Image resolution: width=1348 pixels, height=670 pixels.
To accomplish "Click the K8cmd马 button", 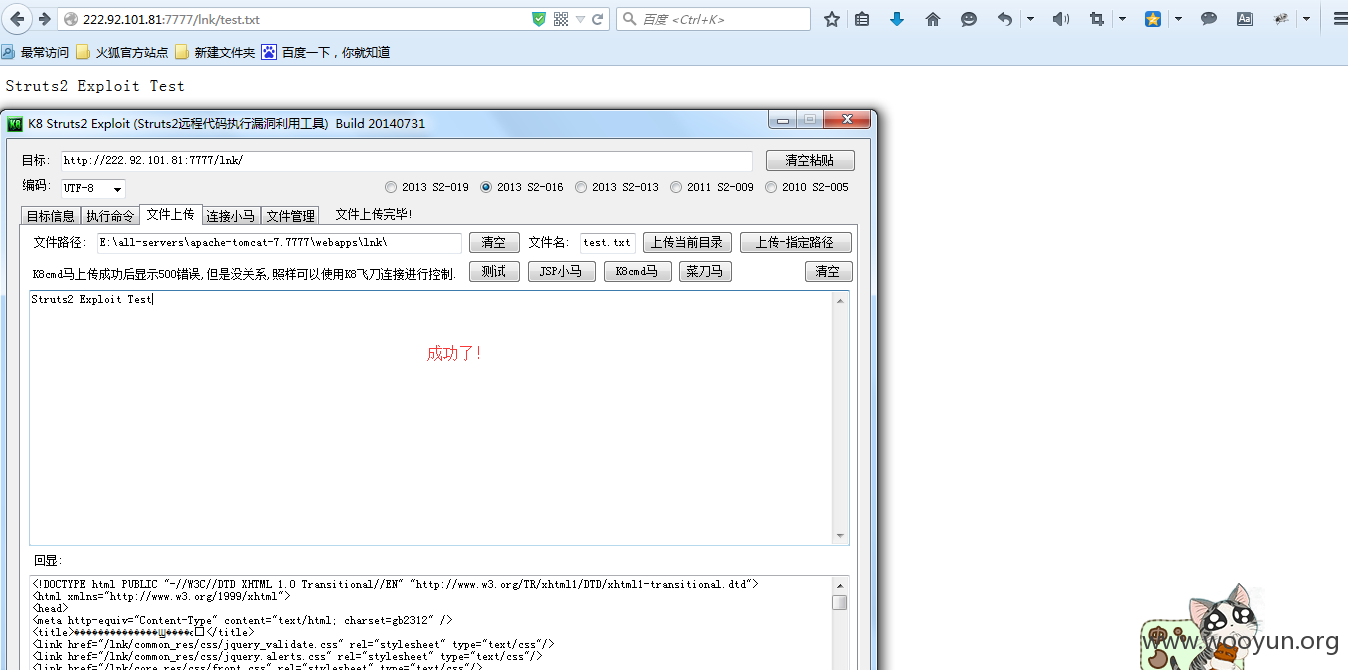I will tap(637, 272).
